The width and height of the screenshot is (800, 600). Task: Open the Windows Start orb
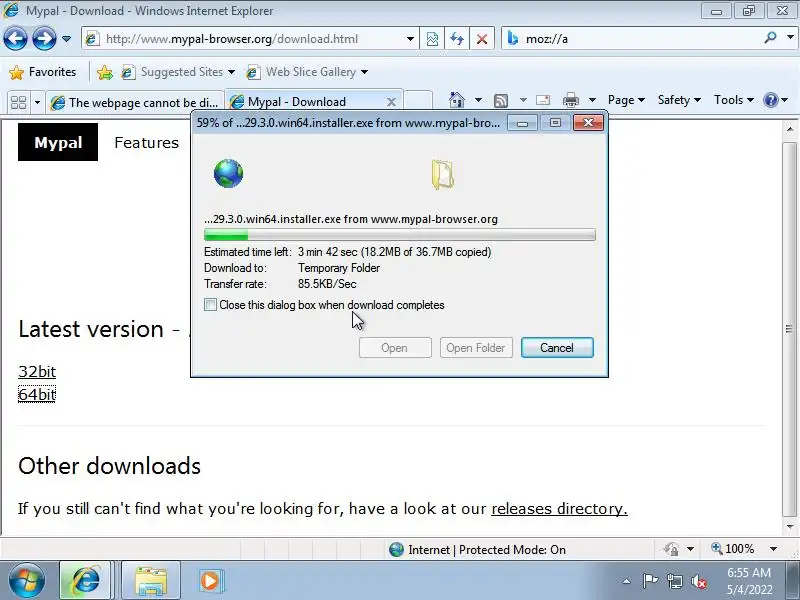(x=27, y=581)
